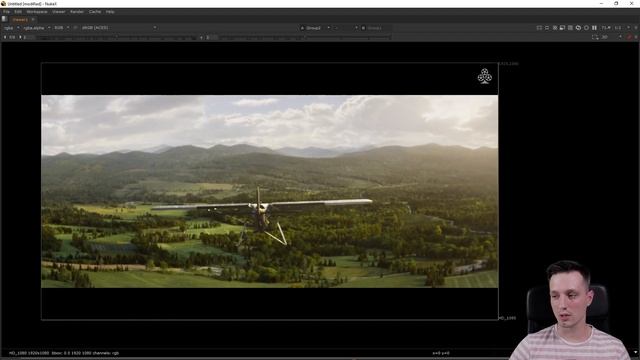Viewport: 640px width, 360px height.
Task: Open the viewer zoom level dropdown
Action: tap(606, 28)
